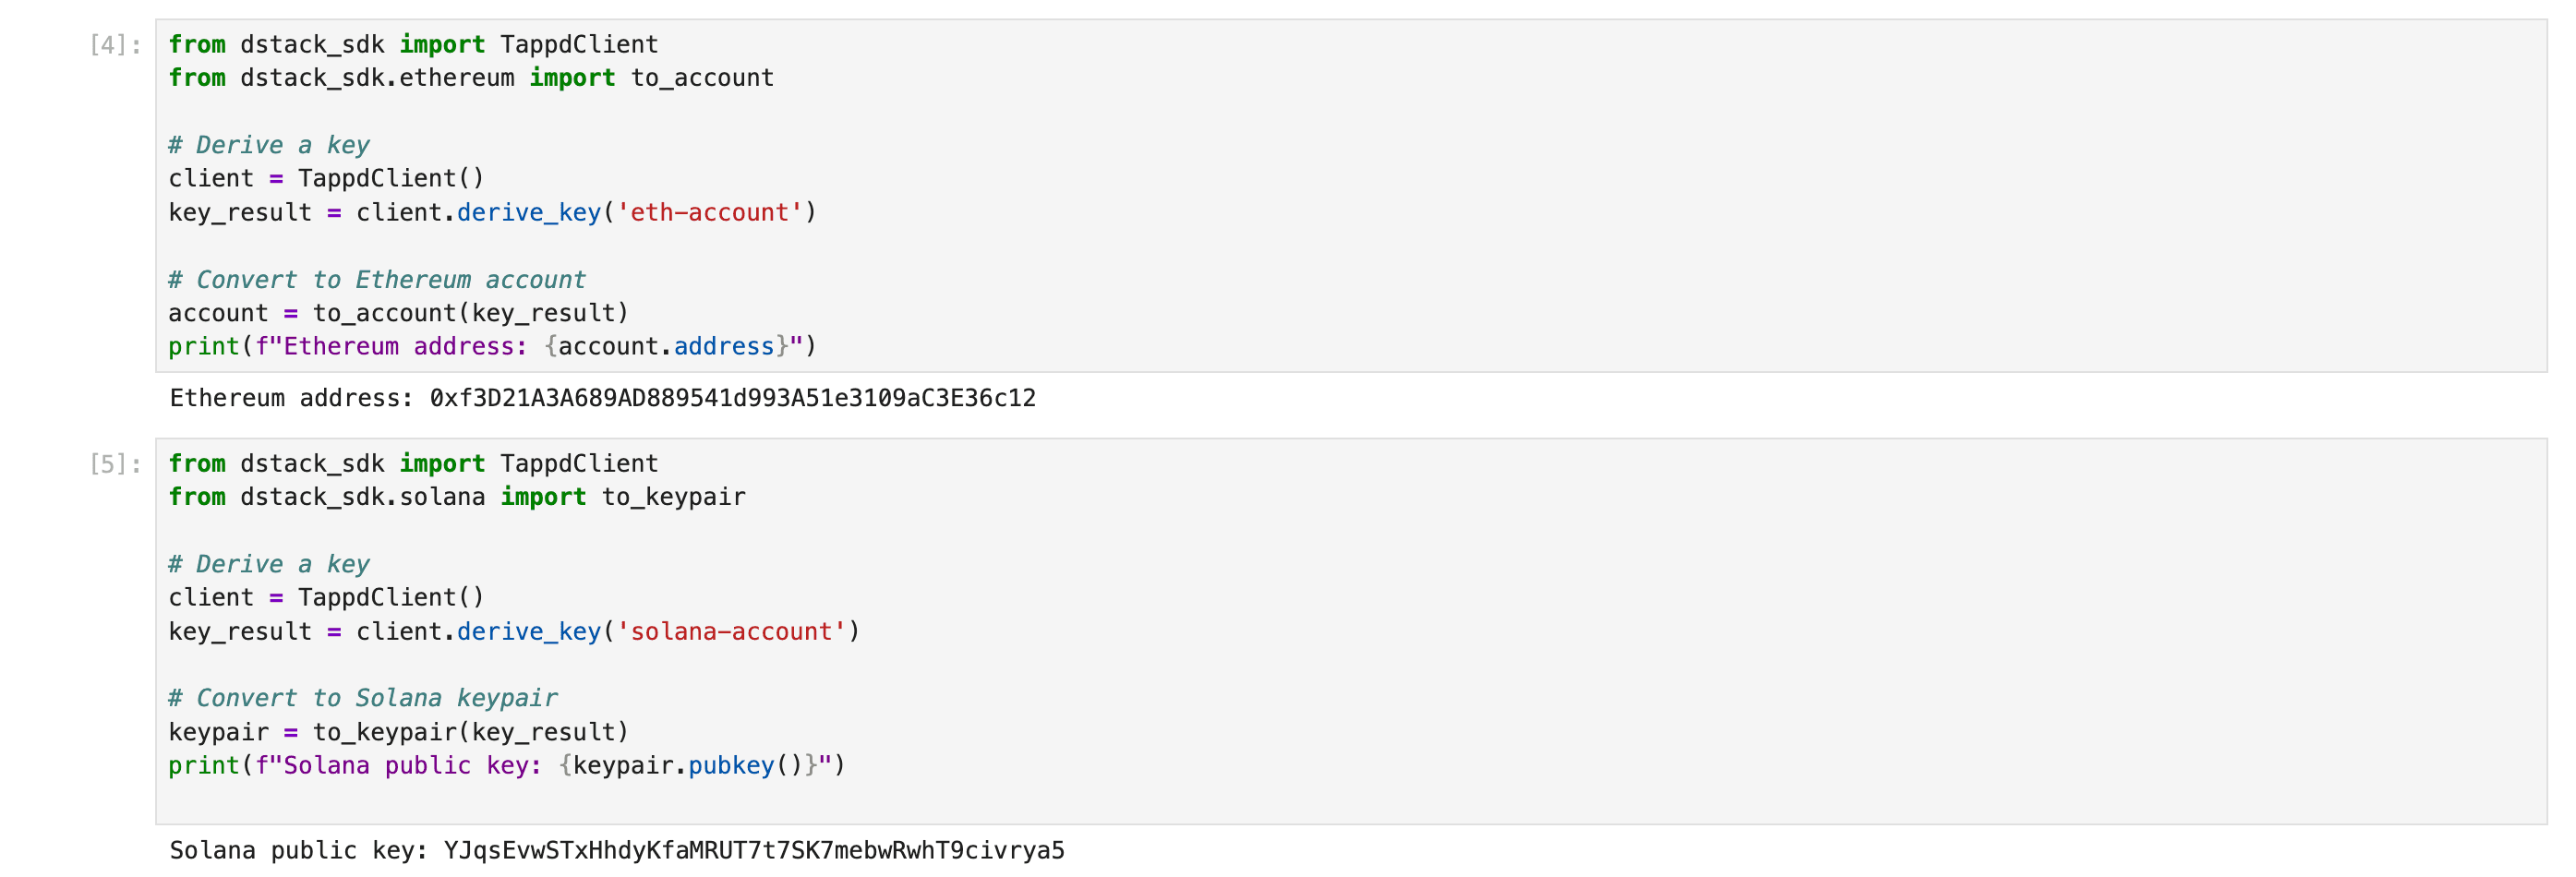Viewport: 2576px width, 877px height.
Task: Click the '# Convert to Ethereum account' comment
Action: pyautogui.click(x=376, y=279)
